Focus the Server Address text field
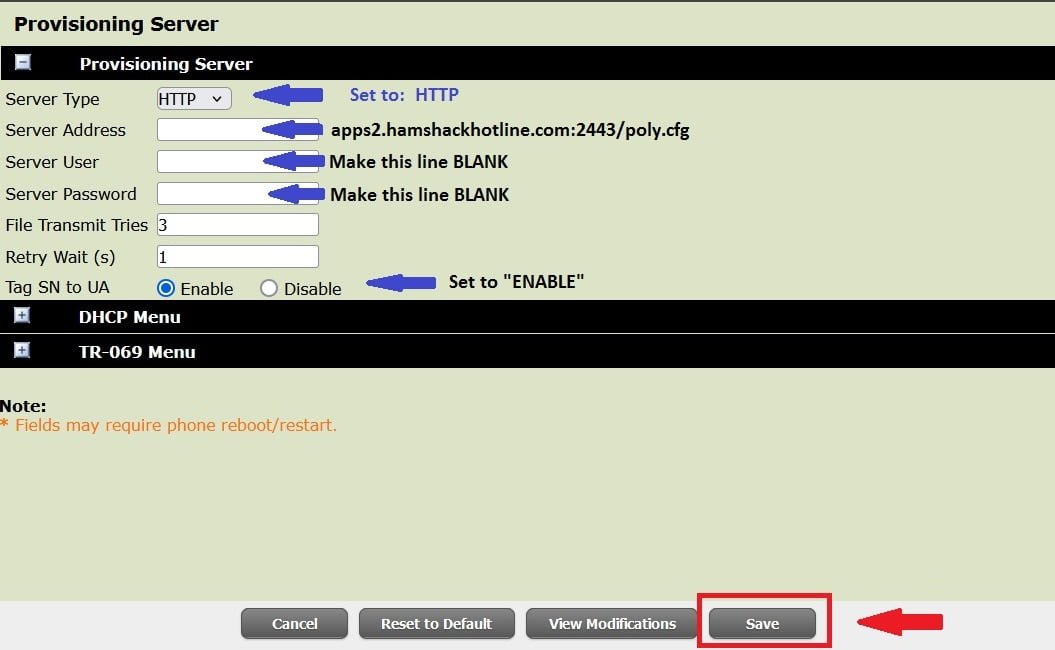1055x650 pixels. pyautogui.click(x=208, y=130)
